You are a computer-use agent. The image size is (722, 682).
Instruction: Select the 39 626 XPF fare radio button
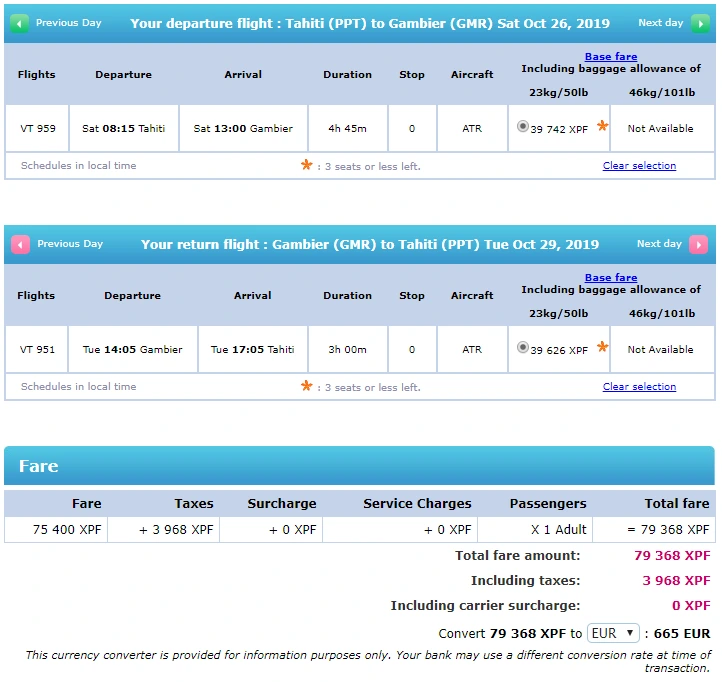523,347
